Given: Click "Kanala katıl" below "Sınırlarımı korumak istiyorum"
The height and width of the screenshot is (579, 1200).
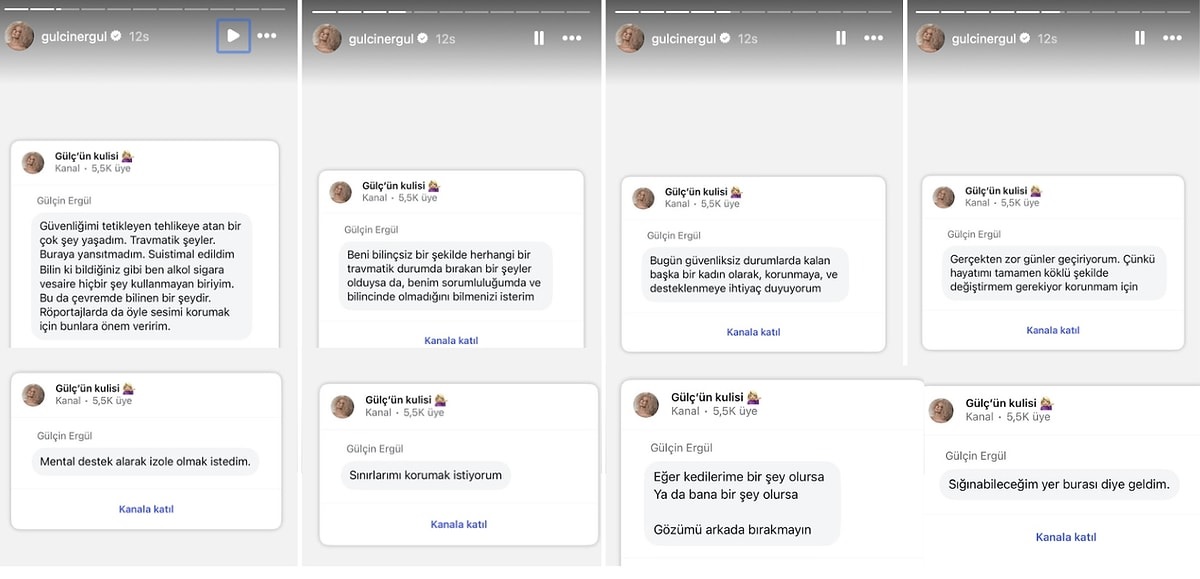Looking at the screenshot, I should click(x=458, y=524).
